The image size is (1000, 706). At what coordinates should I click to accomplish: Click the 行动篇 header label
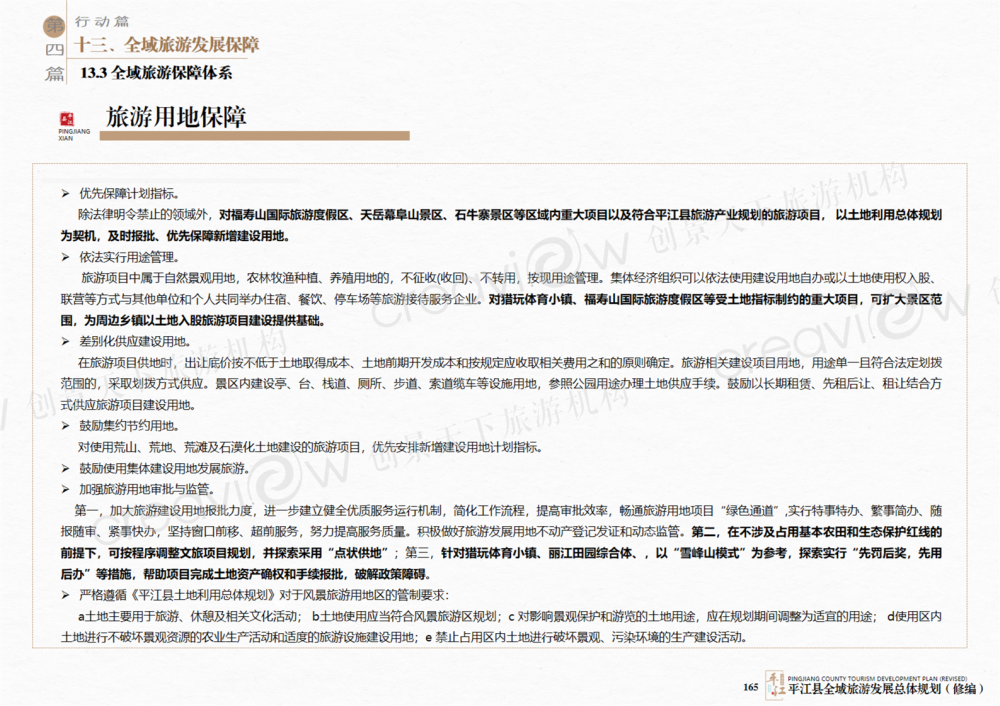pos(101,22)
